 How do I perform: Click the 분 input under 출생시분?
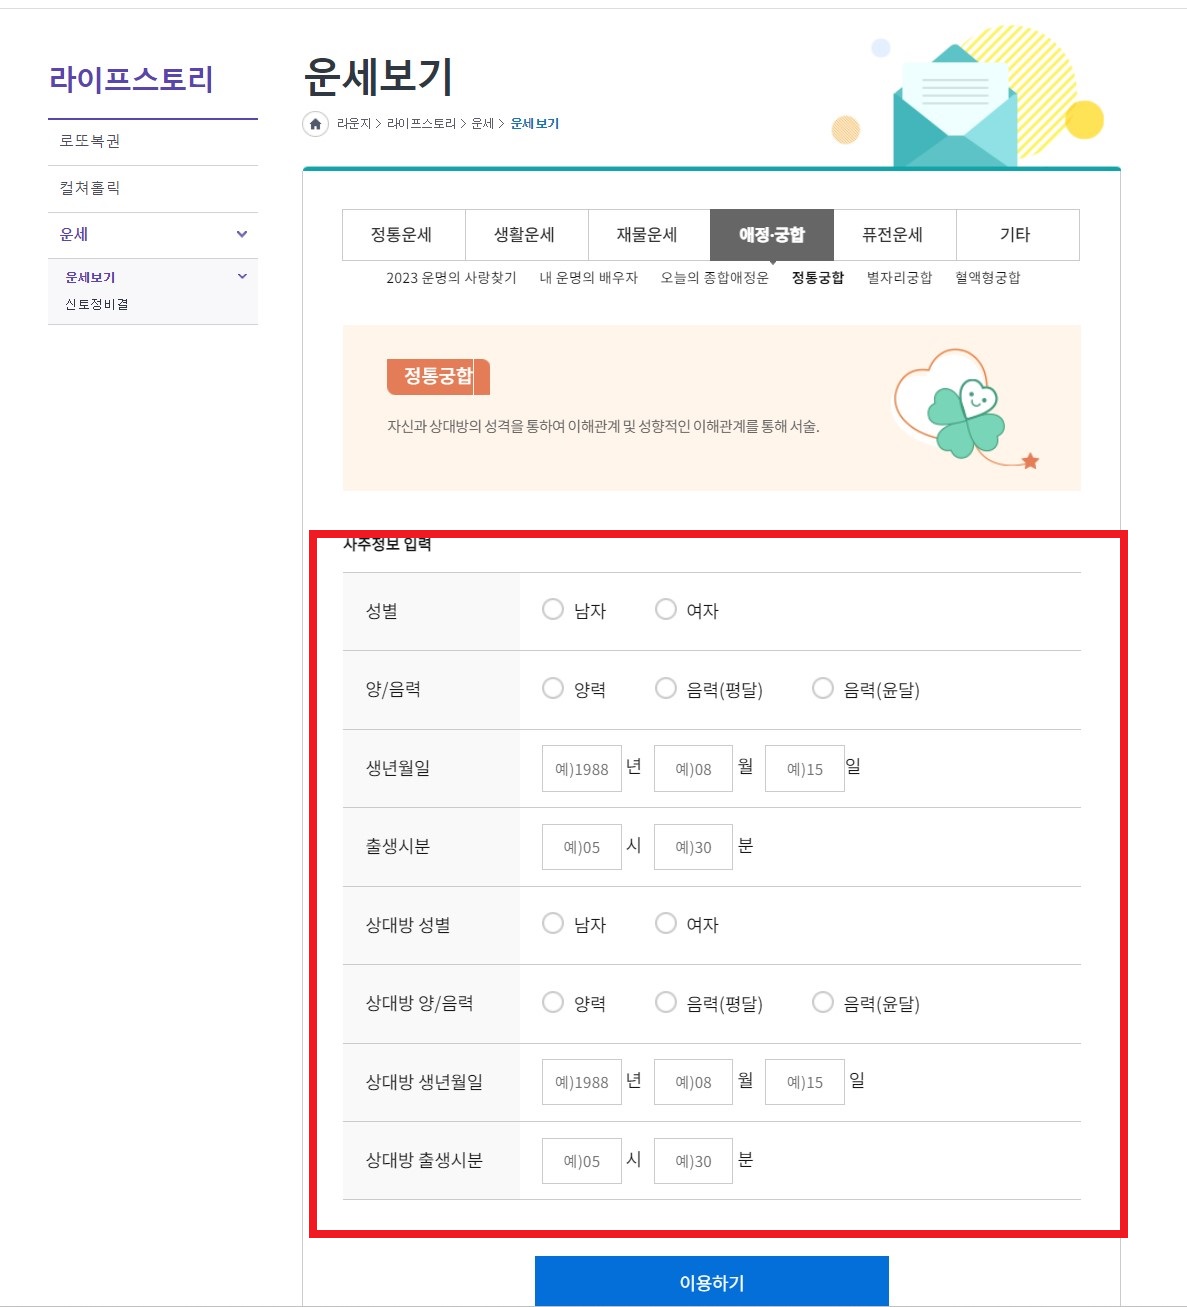(693, 845)
